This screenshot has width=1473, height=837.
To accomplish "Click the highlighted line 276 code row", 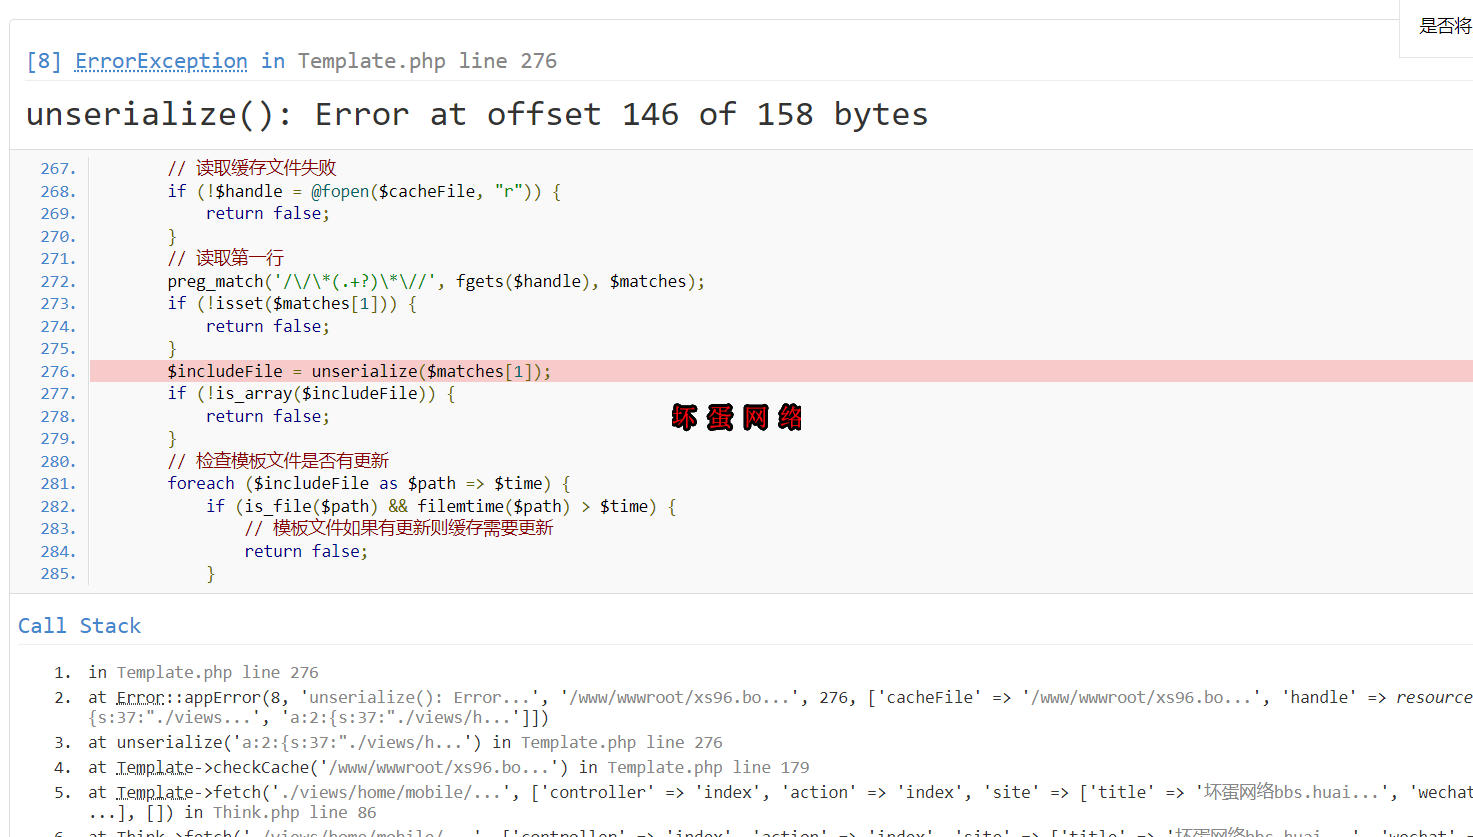I will click(x=781, y=371).
